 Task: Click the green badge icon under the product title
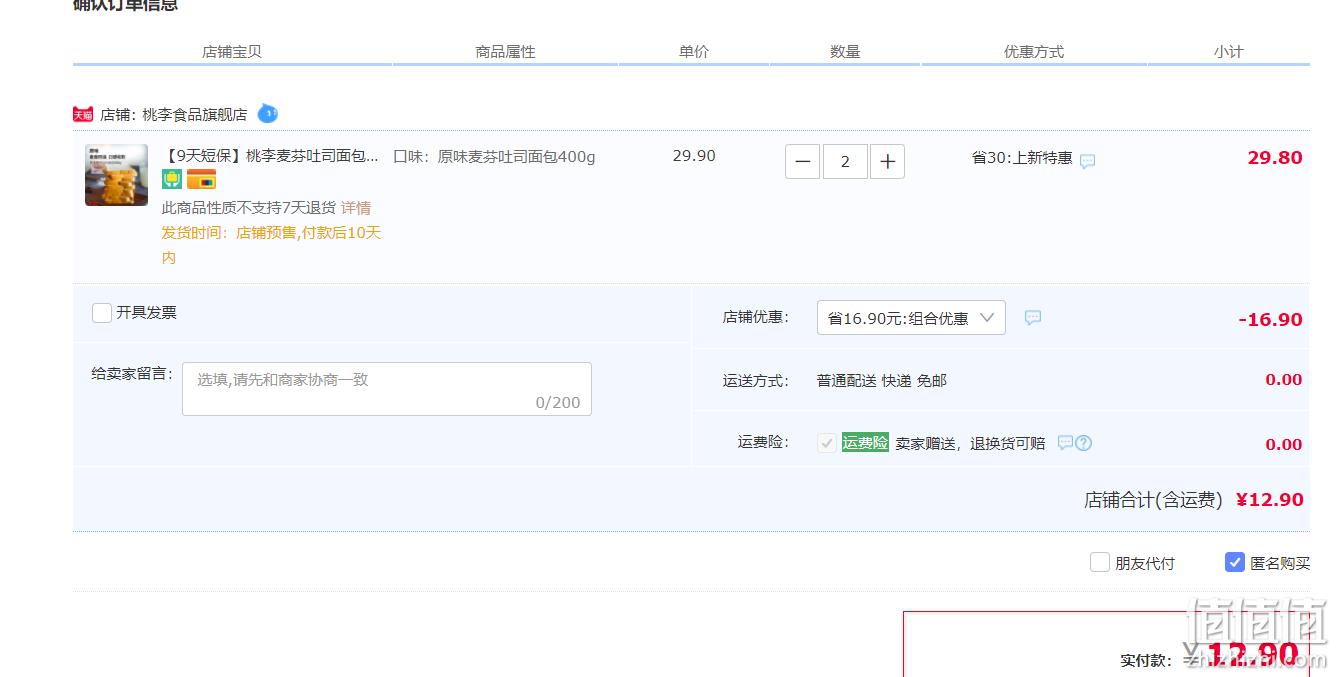pos(172,180)
